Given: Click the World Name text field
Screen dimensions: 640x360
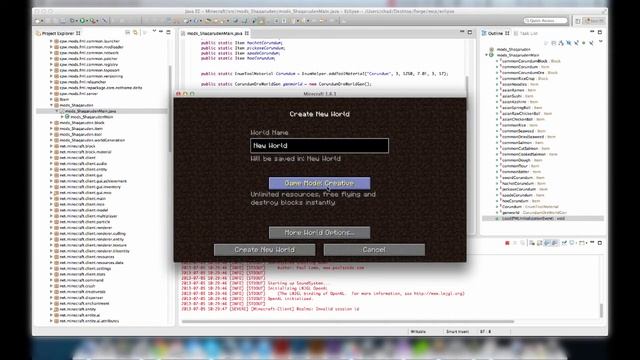Looking at the screenshot, I should coord(319,145).
